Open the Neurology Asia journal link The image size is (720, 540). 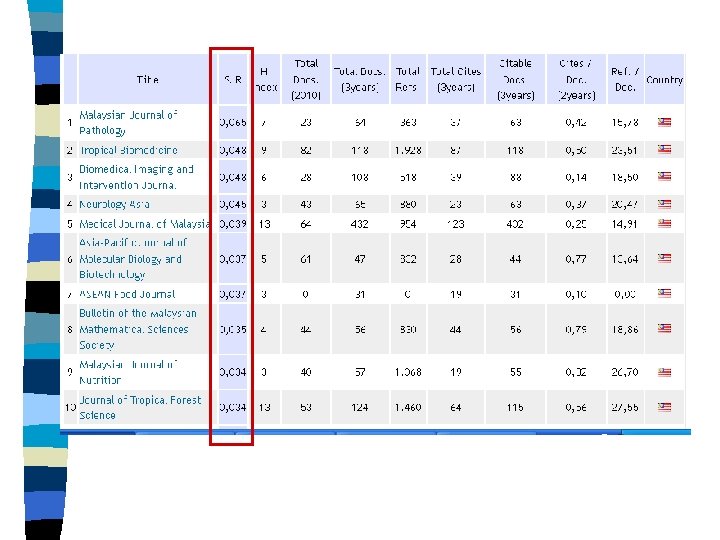coord(114,204)
